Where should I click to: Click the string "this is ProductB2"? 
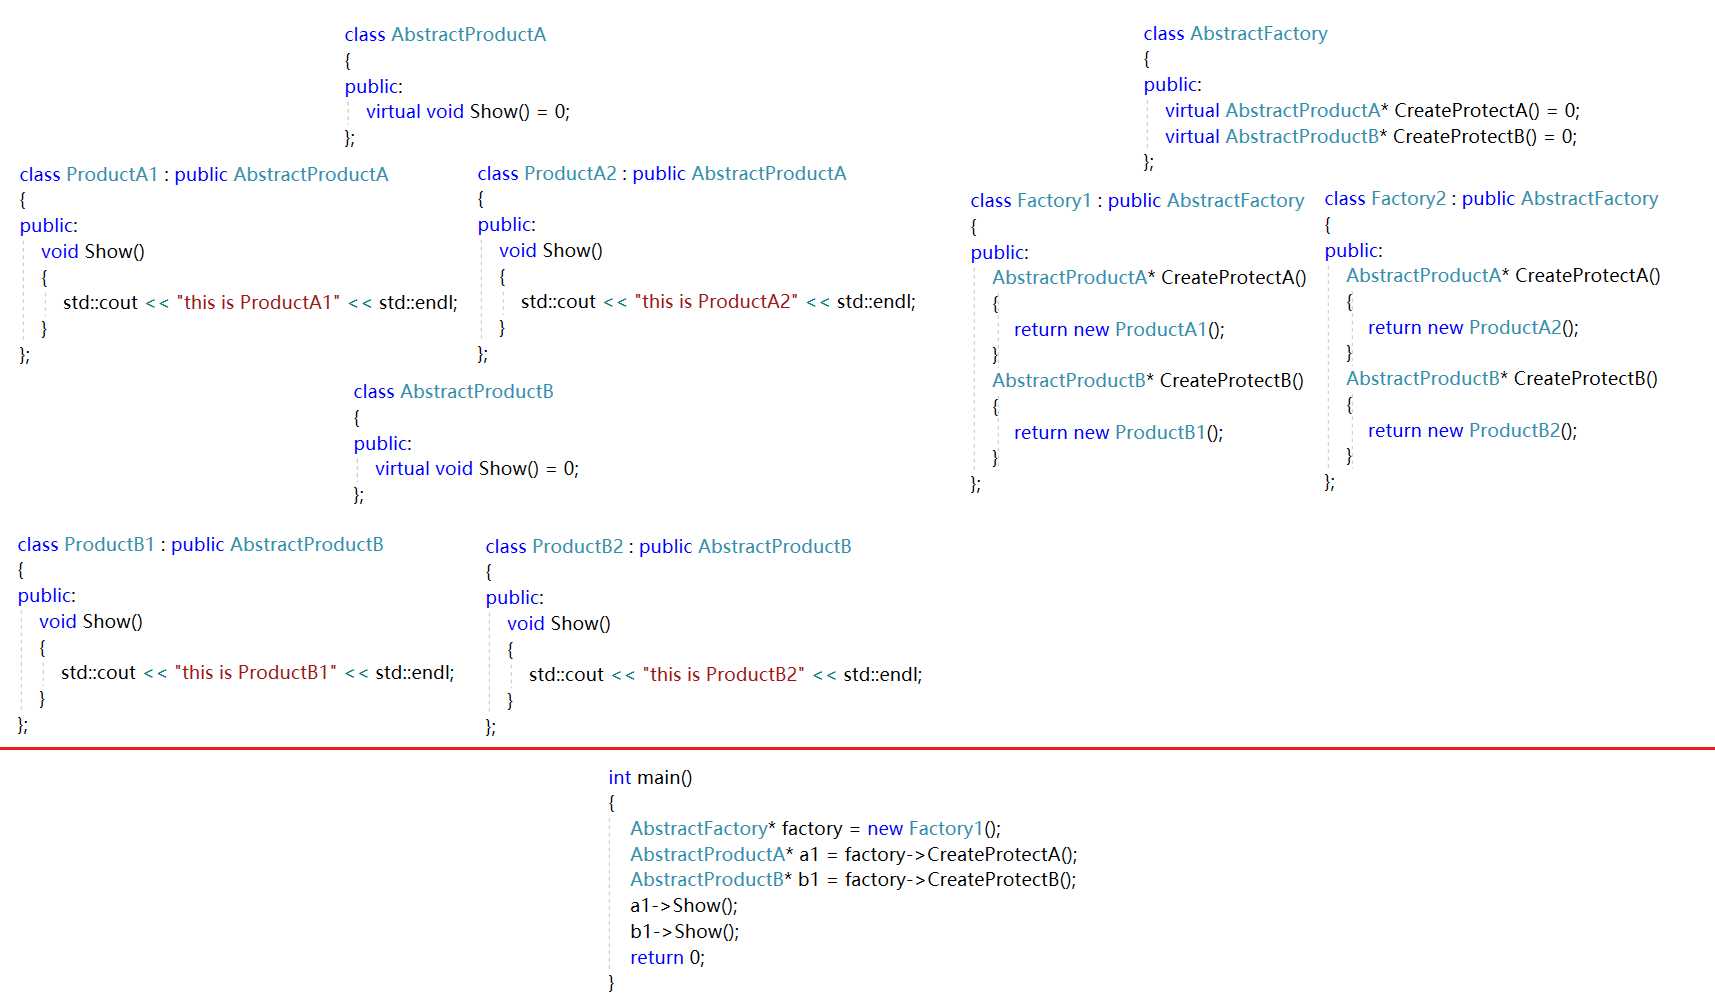[724, 675]
